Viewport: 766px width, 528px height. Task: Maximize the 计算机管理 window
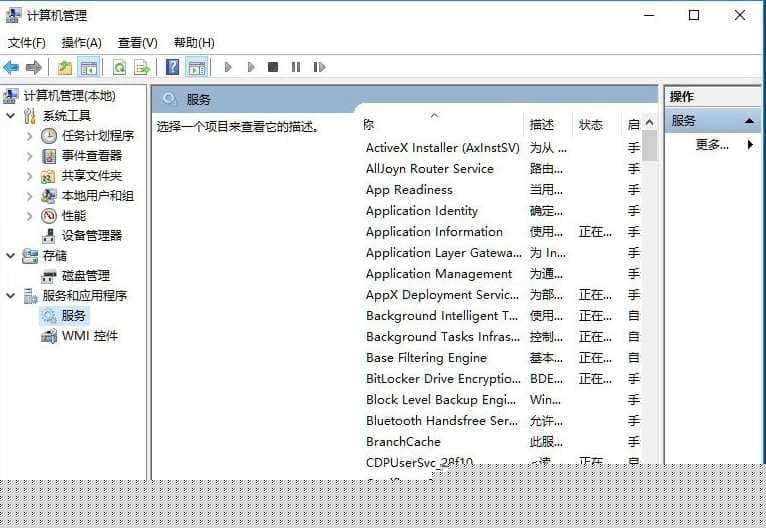click(x=694, y=15)
